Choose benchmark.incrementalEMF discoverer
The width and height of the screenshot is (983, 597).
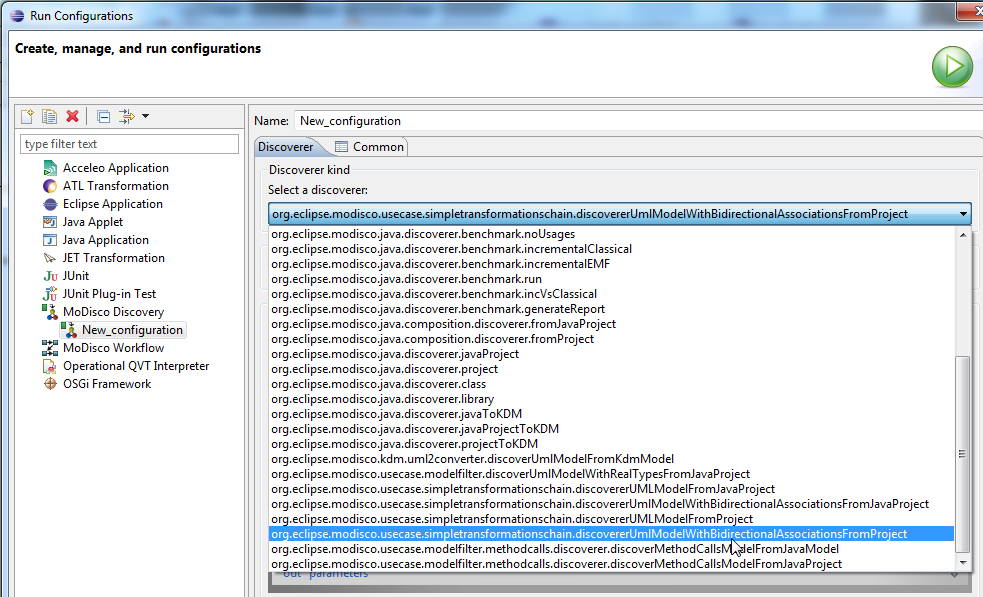[611, 265]
